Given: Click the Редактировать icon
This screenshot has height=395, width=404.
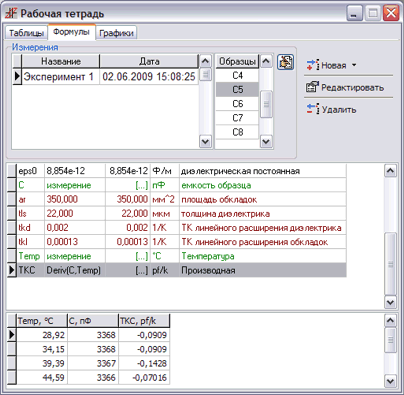Looking at the screenshot, I should point(312,87).
